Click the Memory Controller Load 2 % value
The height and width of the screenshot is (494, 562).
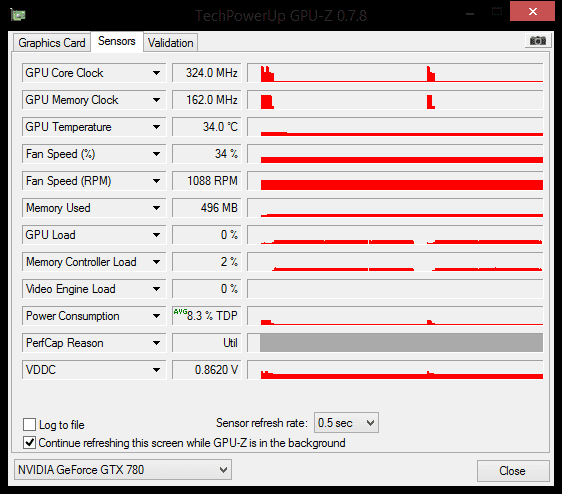207,262
